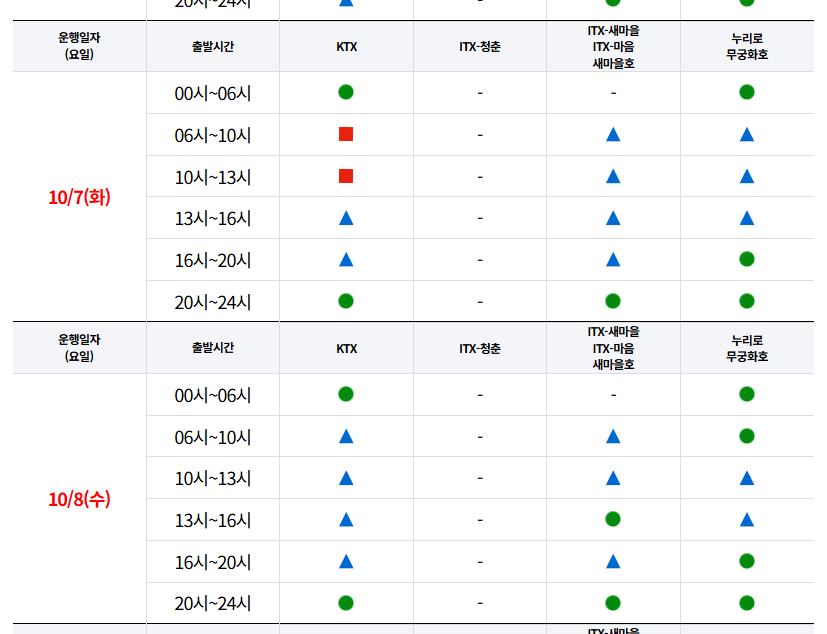Click blue triangle for 10/7 ITX-새마을 16시~20시

[x=613, y=260]
